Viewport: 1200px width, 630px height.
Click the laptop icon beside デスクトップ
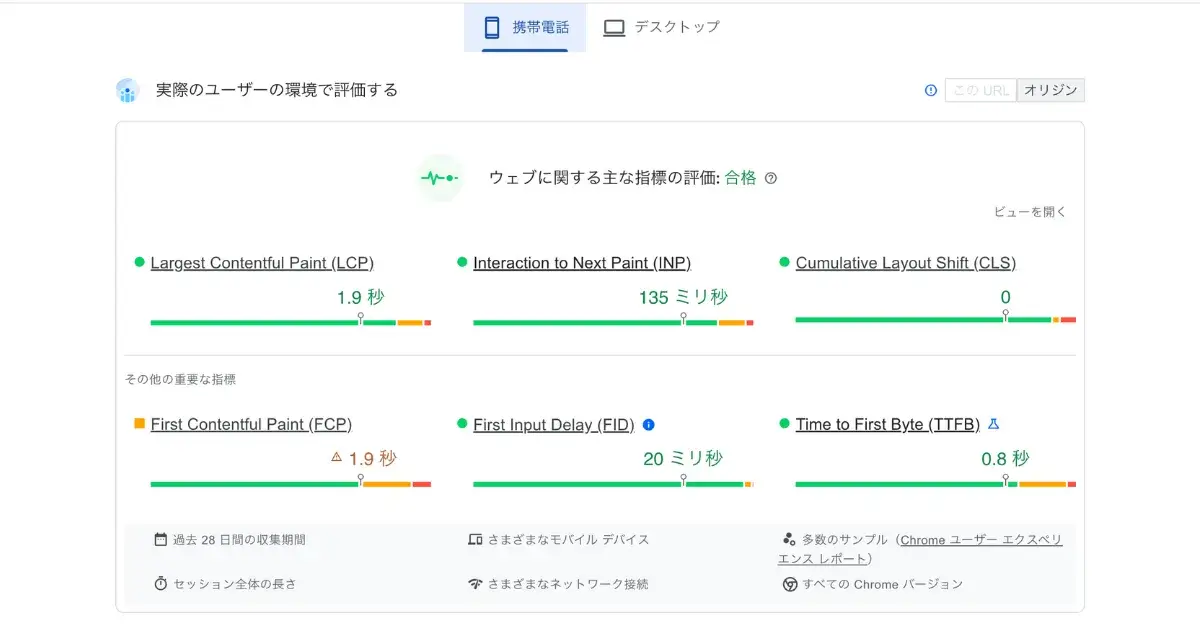tap(614, 28)
